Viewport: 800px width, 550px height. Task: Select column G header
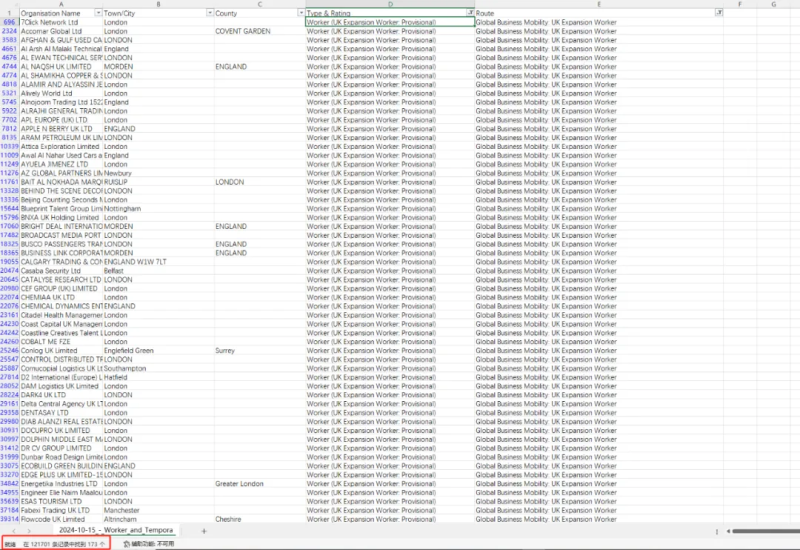tap(773, 4)
